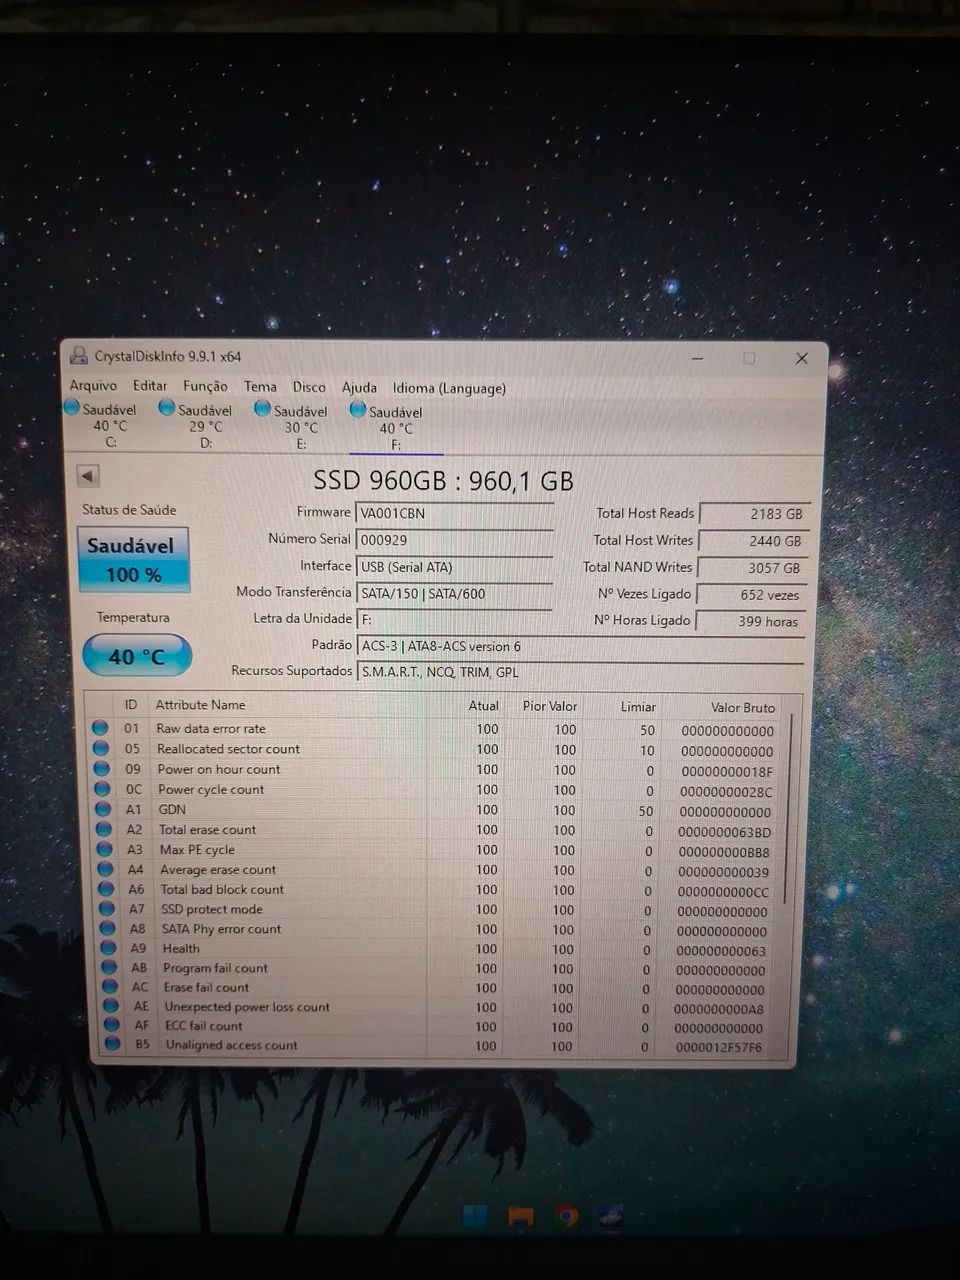Click the Letra da Unidade field
The image size is (960, 1280).
click(454, 620)
